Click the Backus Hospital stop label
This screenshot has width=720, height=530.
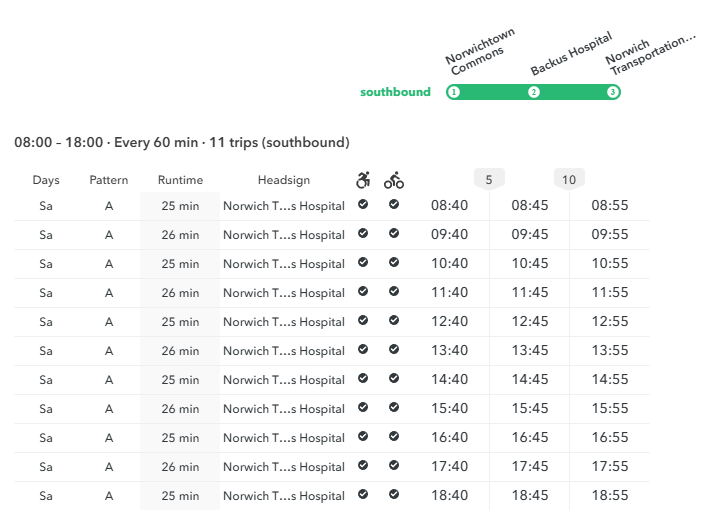[x=572, y=53]
